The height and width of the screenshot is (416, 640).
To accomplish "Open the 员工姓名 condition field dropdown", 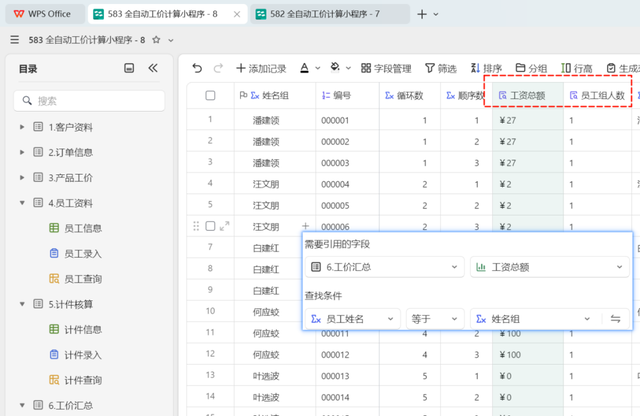I will [353, 319].
